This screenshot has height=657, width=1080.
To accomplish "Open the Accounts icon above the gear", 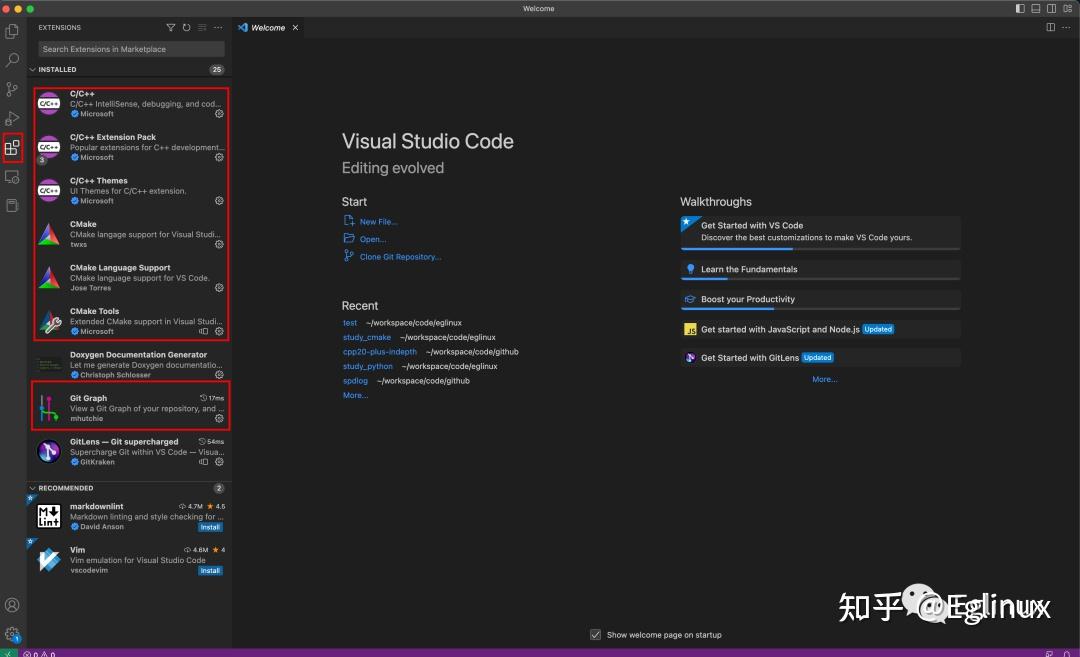I will click(x=12, y=605).
